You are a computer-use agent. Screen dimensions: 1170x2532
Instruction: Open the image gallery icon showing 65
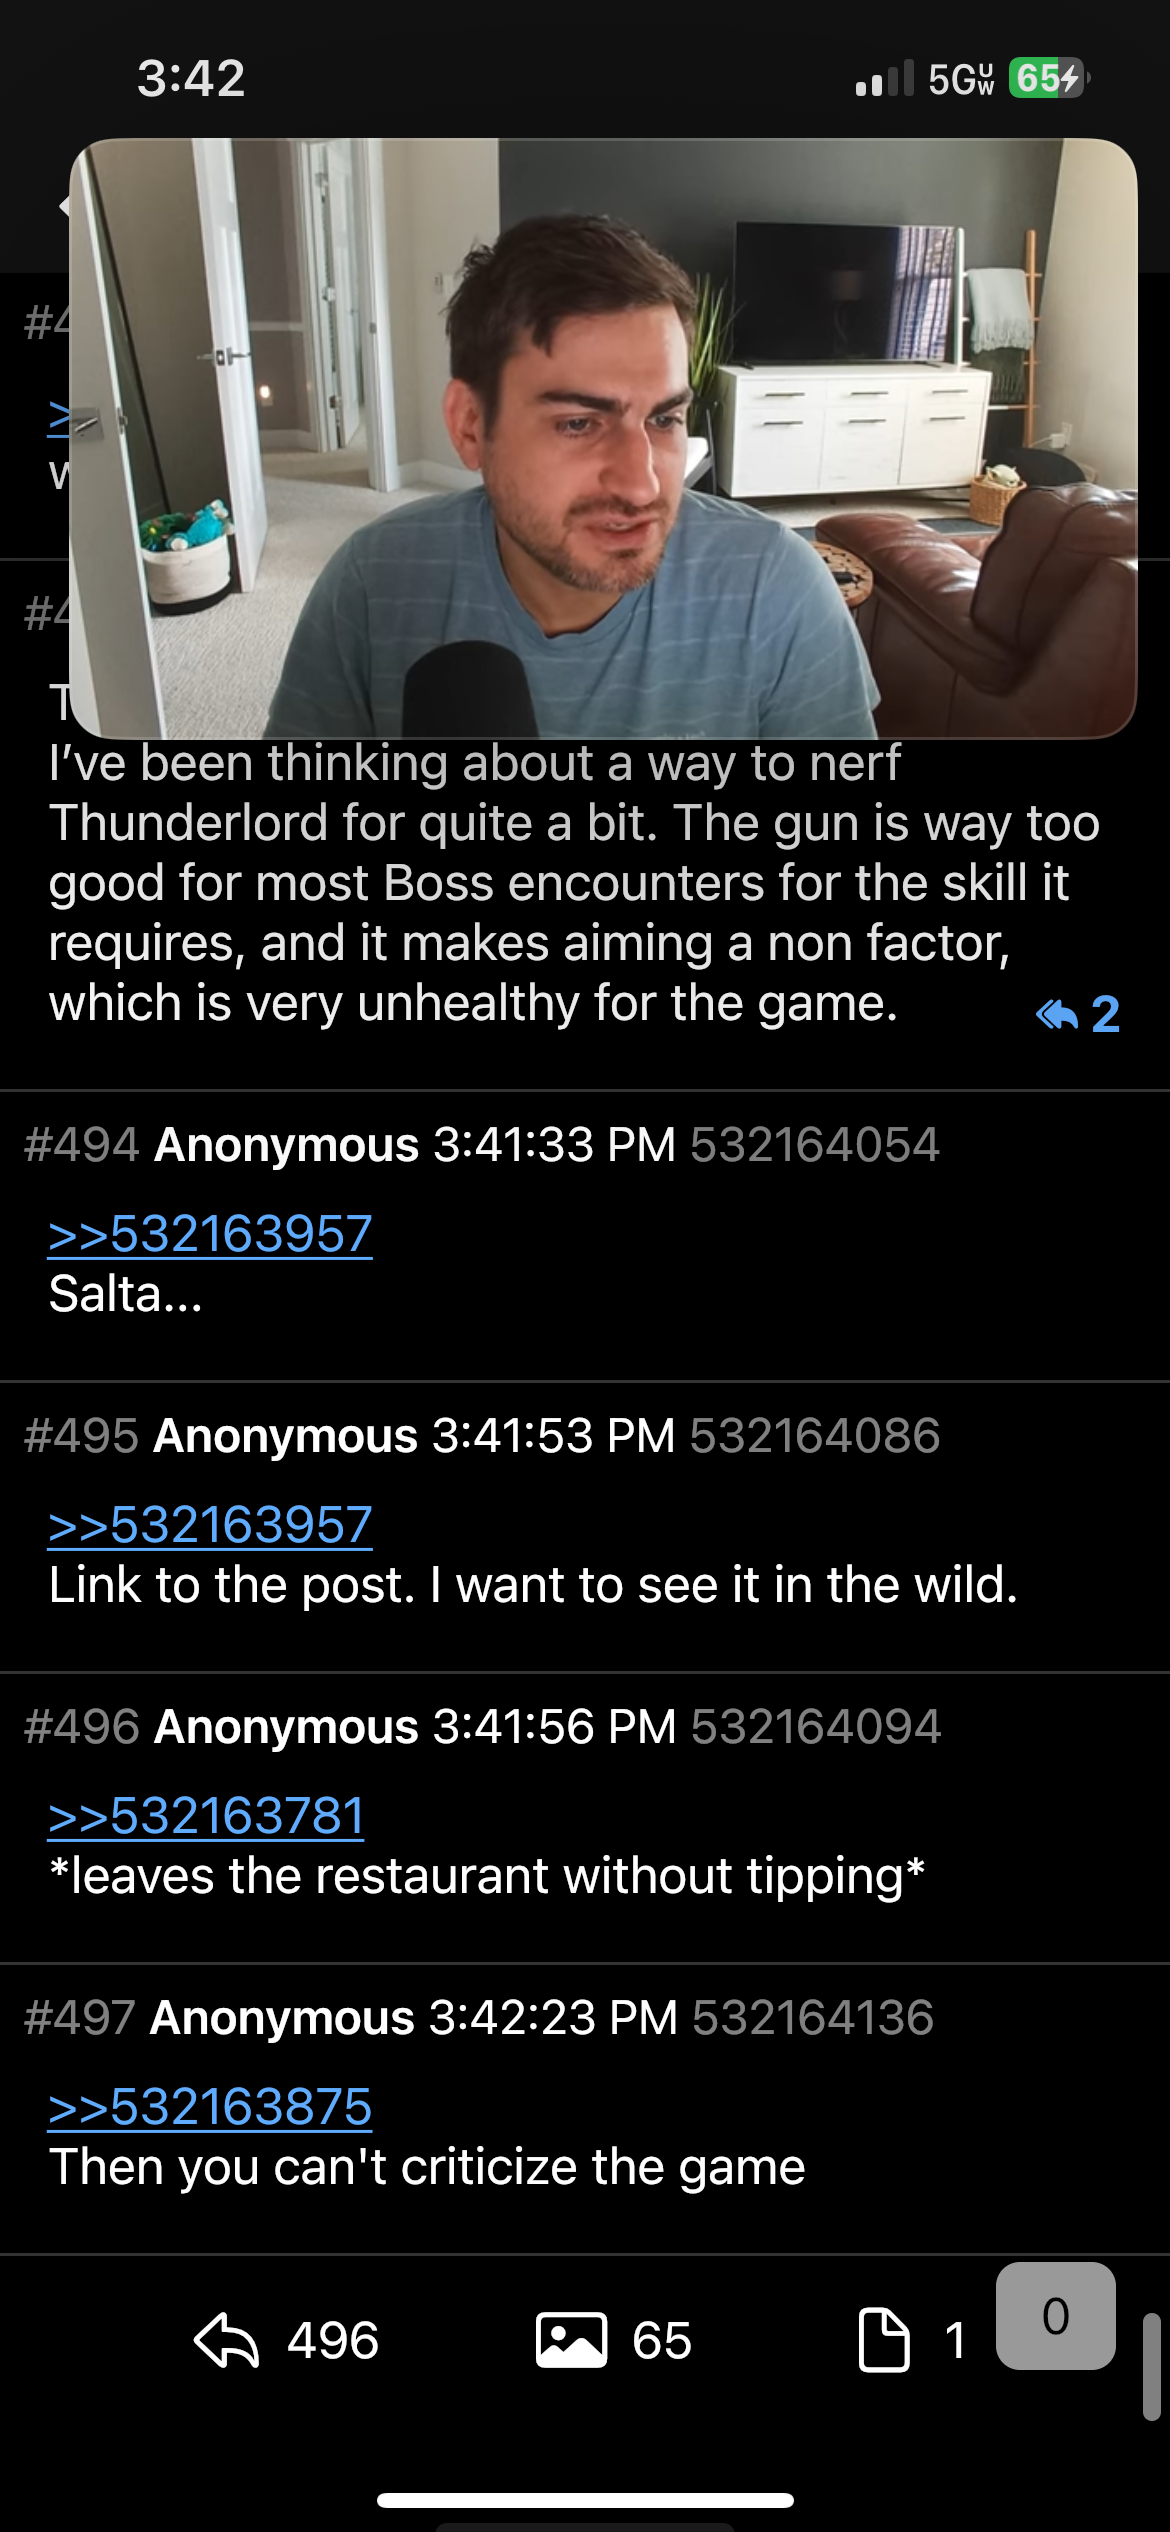571,2341
